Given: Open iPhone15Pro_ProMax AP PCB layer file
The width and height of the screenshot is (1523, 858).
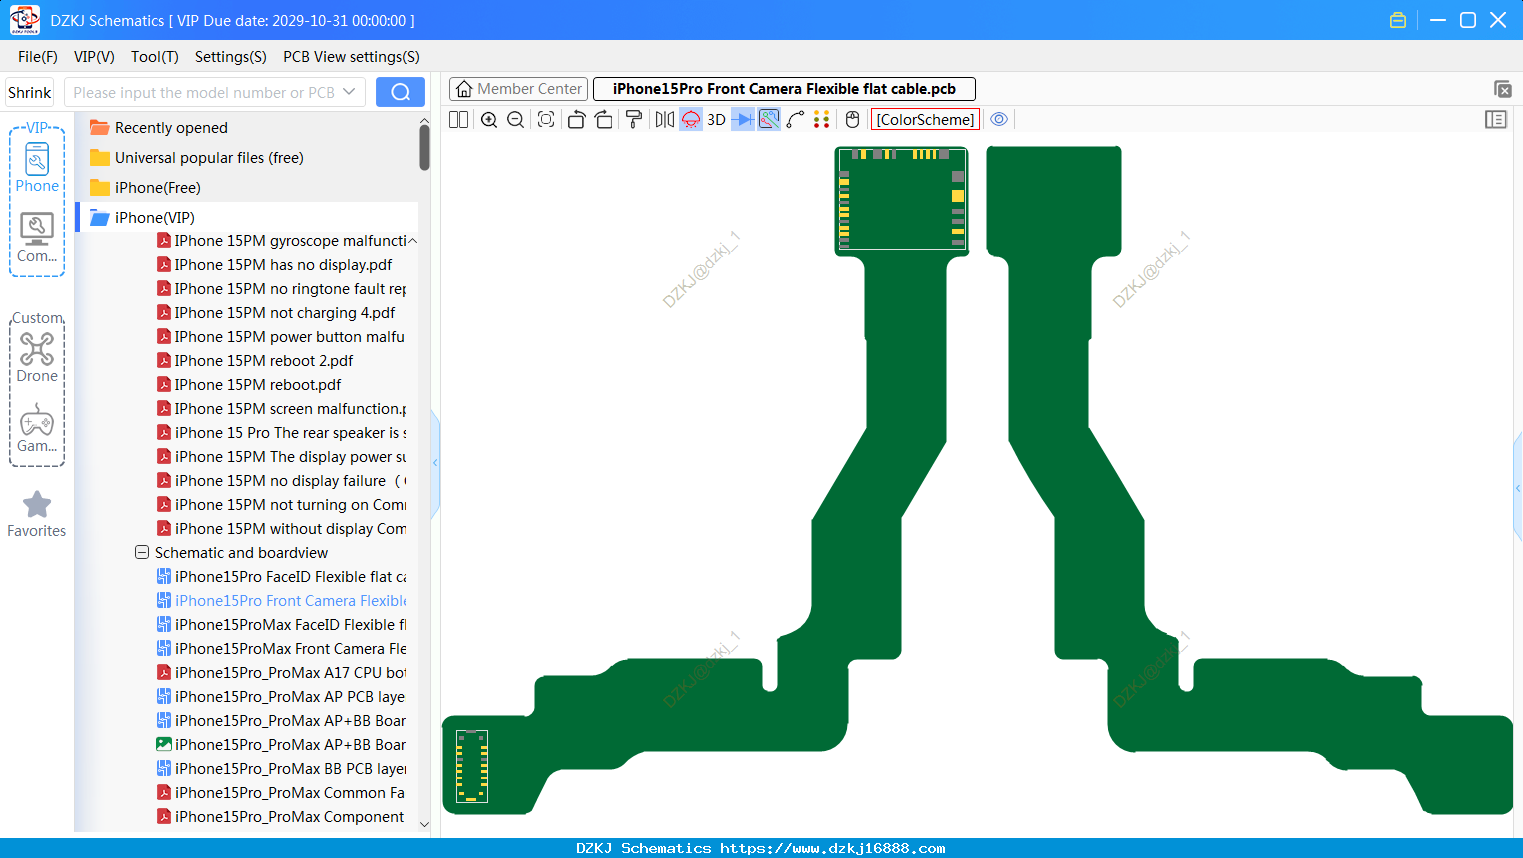Looking at the screenshot, I should pyautogui.click(x=281, y=697).
